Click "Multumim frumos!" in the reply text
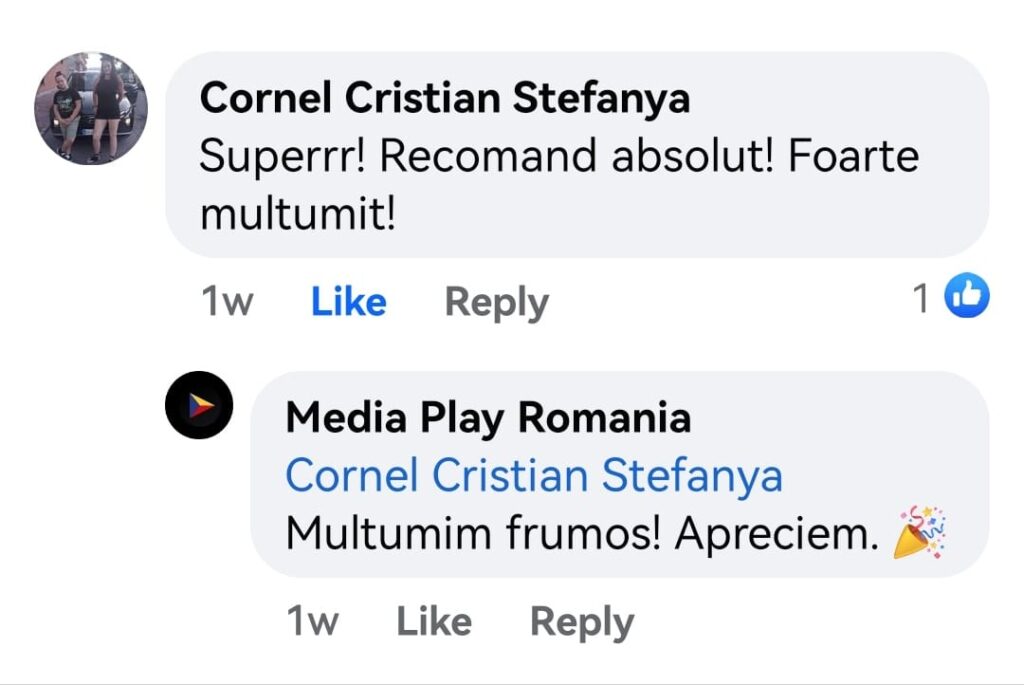 click(x=474, y=534)
